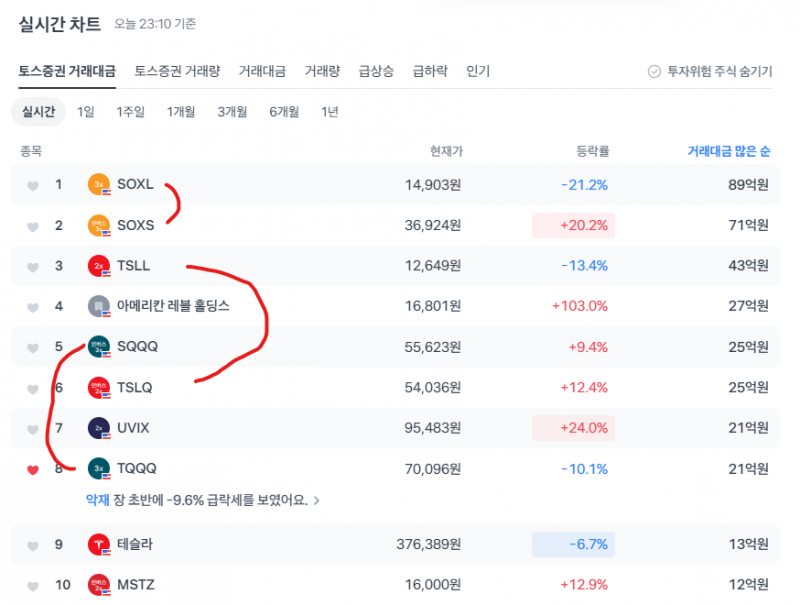Switch to the 인기 tab

tap(478, 71)
